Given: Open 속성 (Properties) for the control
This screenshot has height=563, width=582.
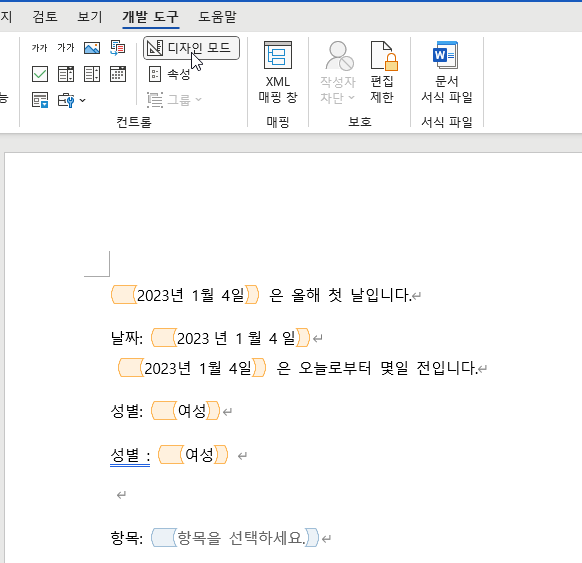Looking at the screenshot, I should click(169, 74).
